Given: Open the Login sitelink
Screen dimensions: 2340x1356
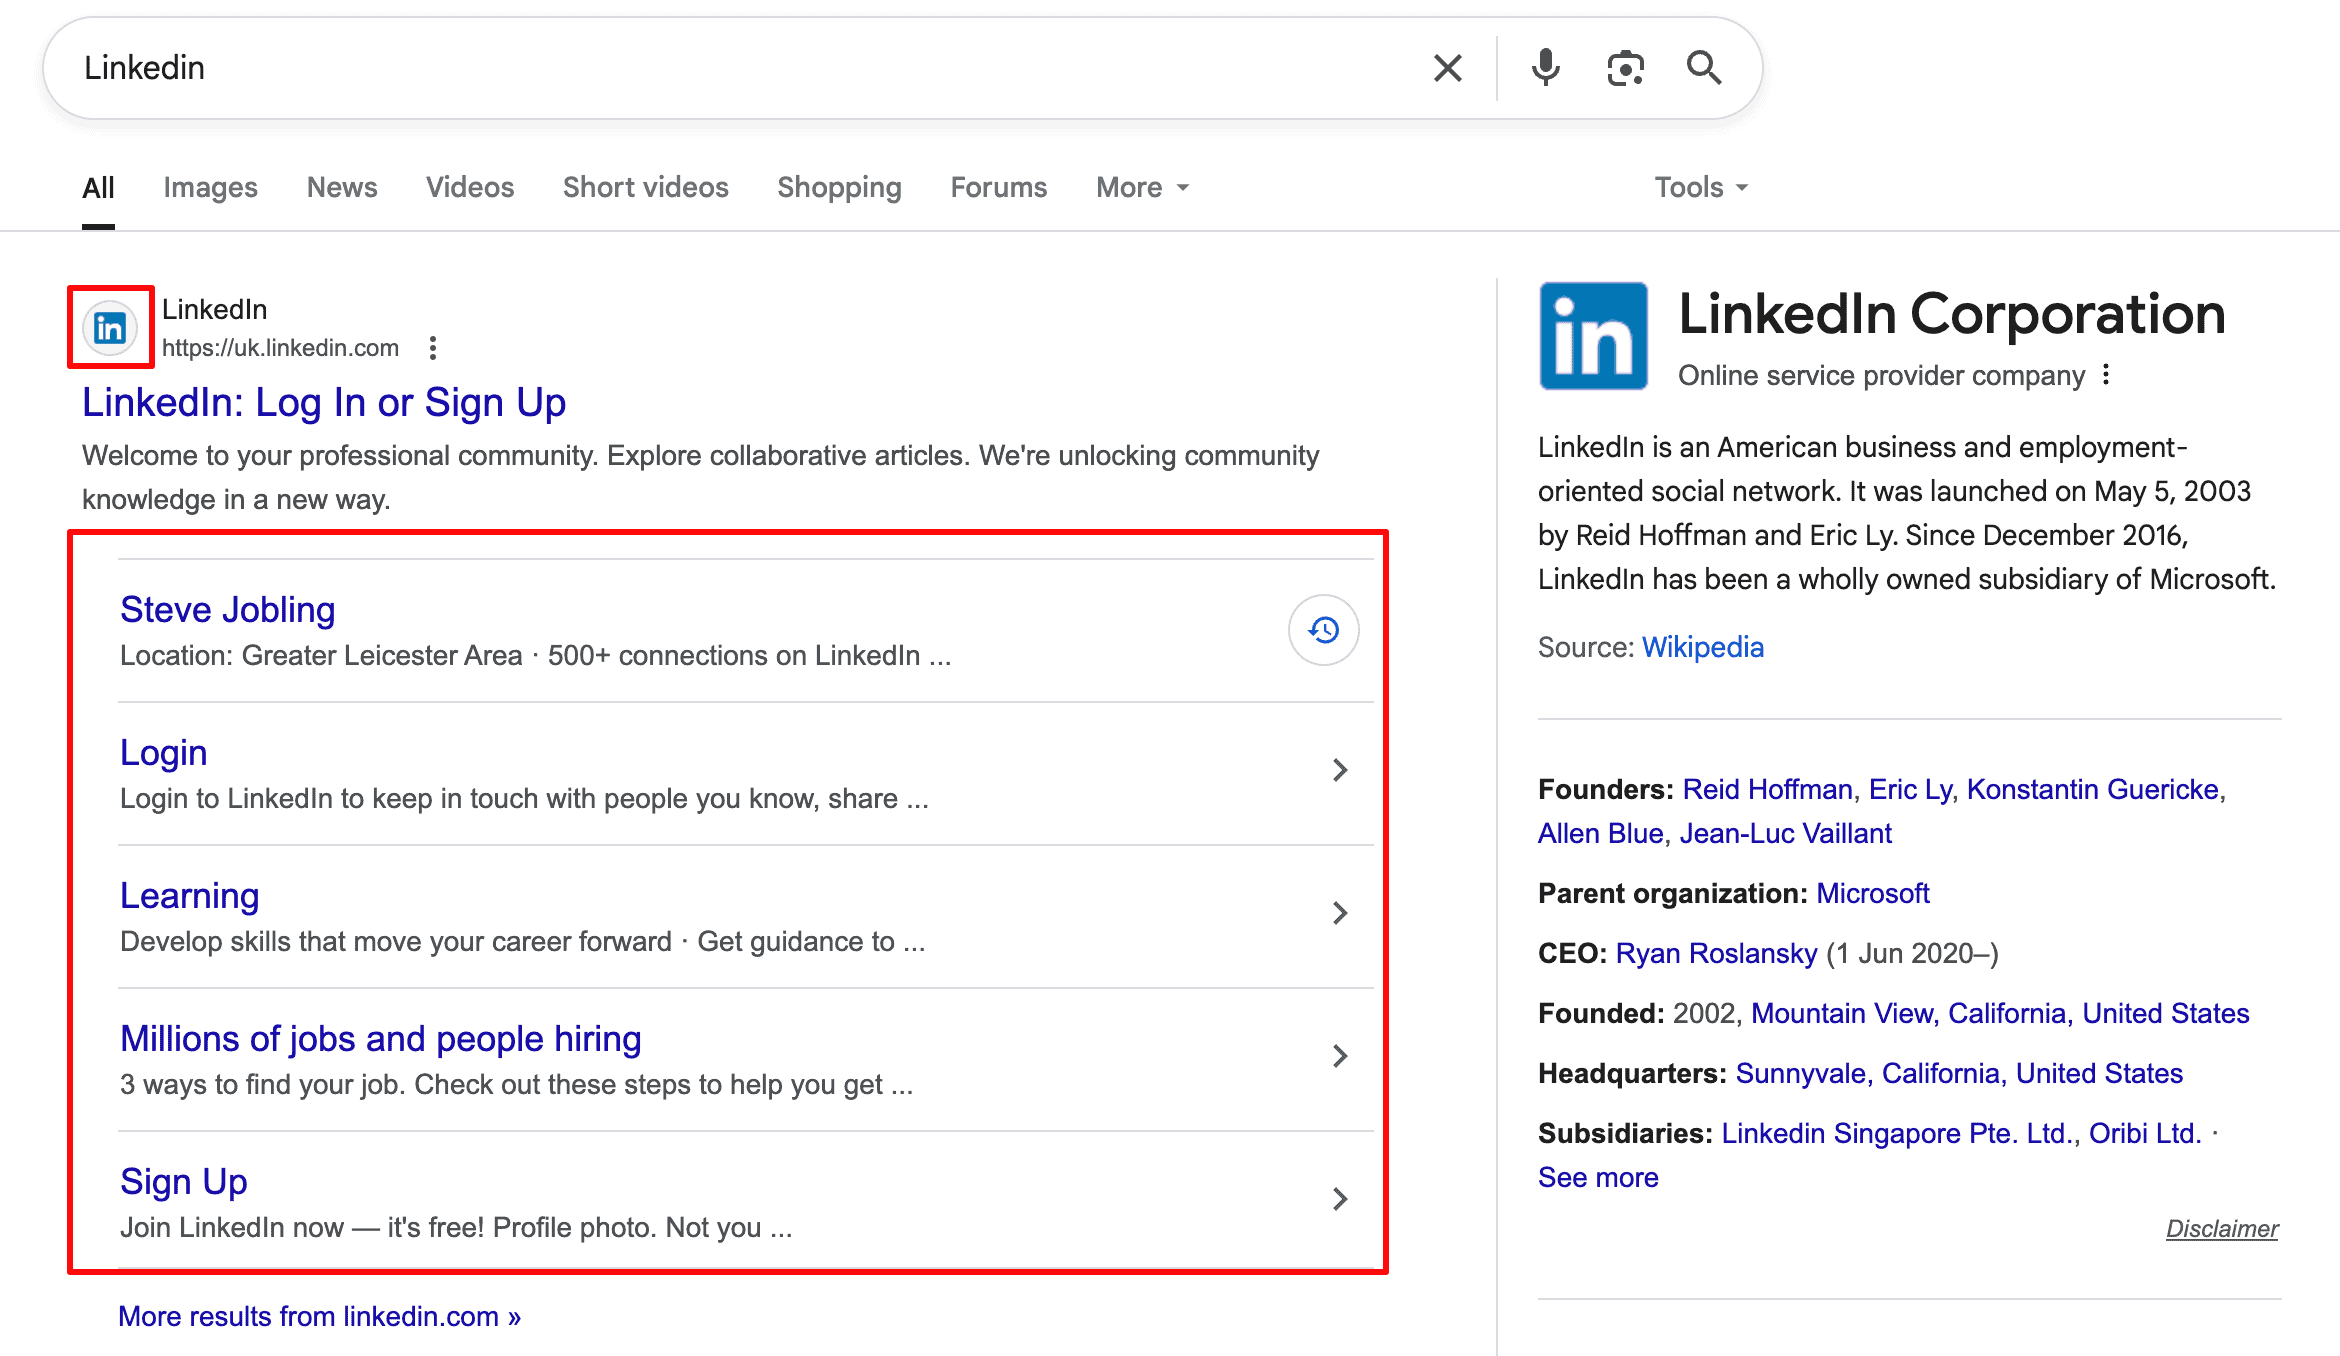Looking at the screenshot, I should tap(164, 753).
